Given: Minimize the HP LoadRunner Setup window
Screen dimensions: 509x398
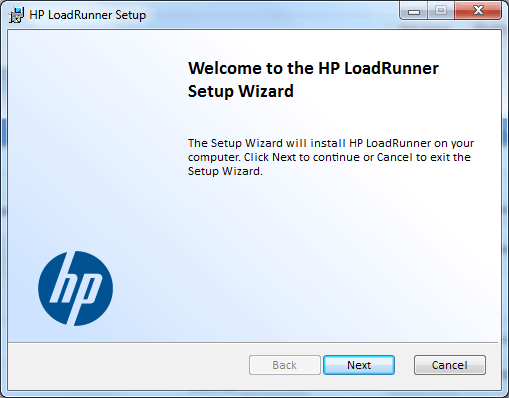Looking at the screenshot, I should click(414, 12).
